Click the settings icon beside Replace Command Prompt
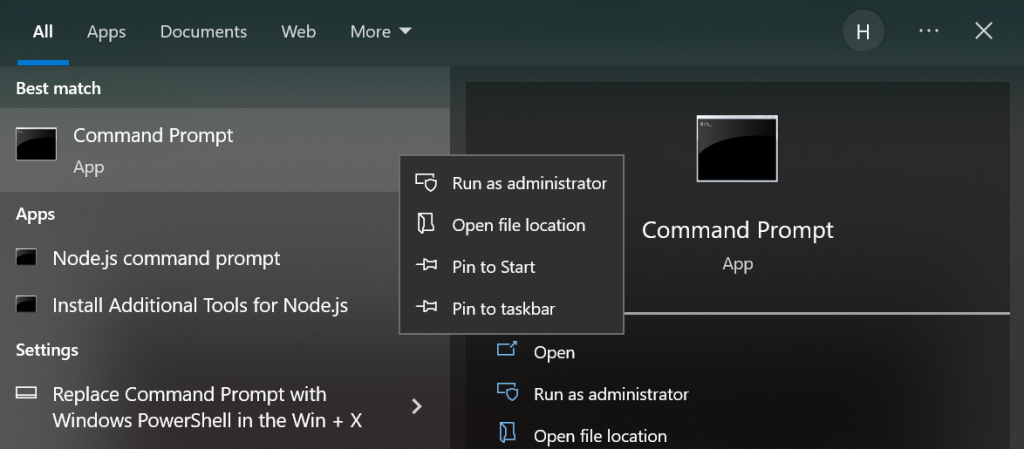This screenshot has height=449, width=1024. click(x=26, y=394)
